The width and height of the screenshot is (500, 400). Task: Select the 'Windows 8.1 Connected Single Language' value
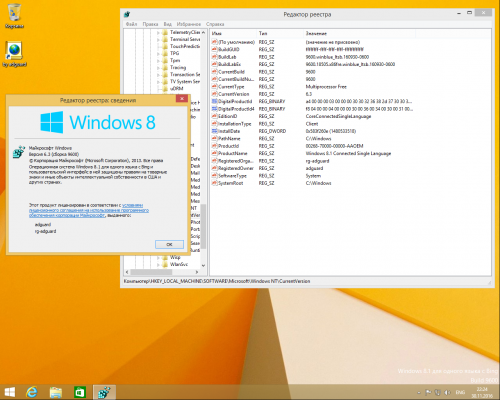tap(348, 153)
